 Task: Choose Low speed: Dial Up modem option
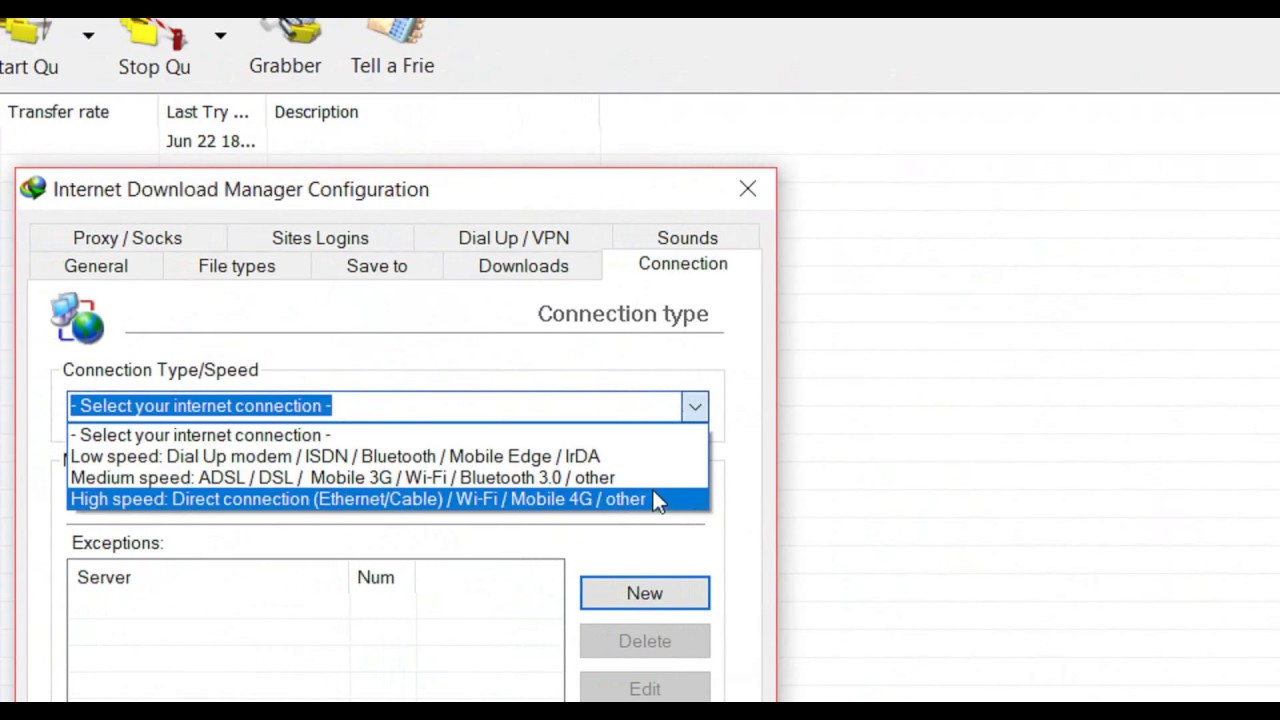coord(388,456)
